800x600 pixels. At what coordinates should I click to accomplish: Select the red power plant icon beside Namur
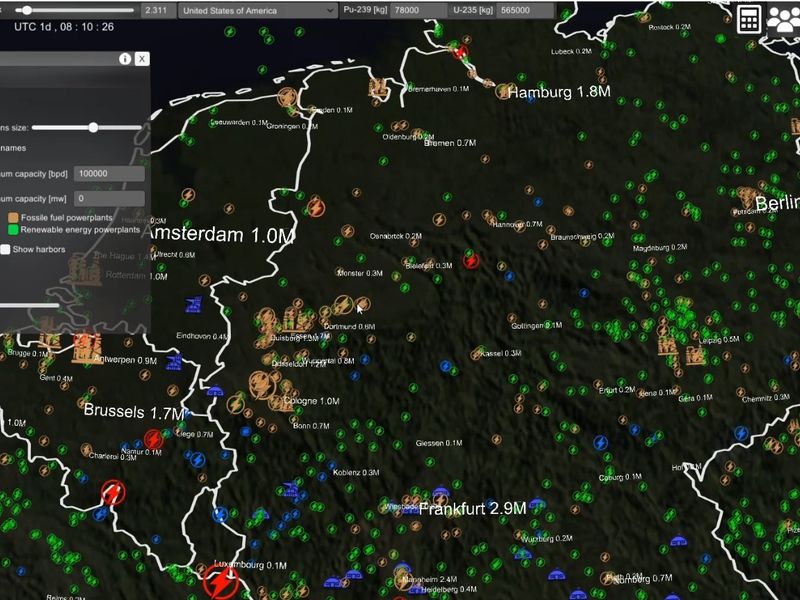click(x=153, y=439)
